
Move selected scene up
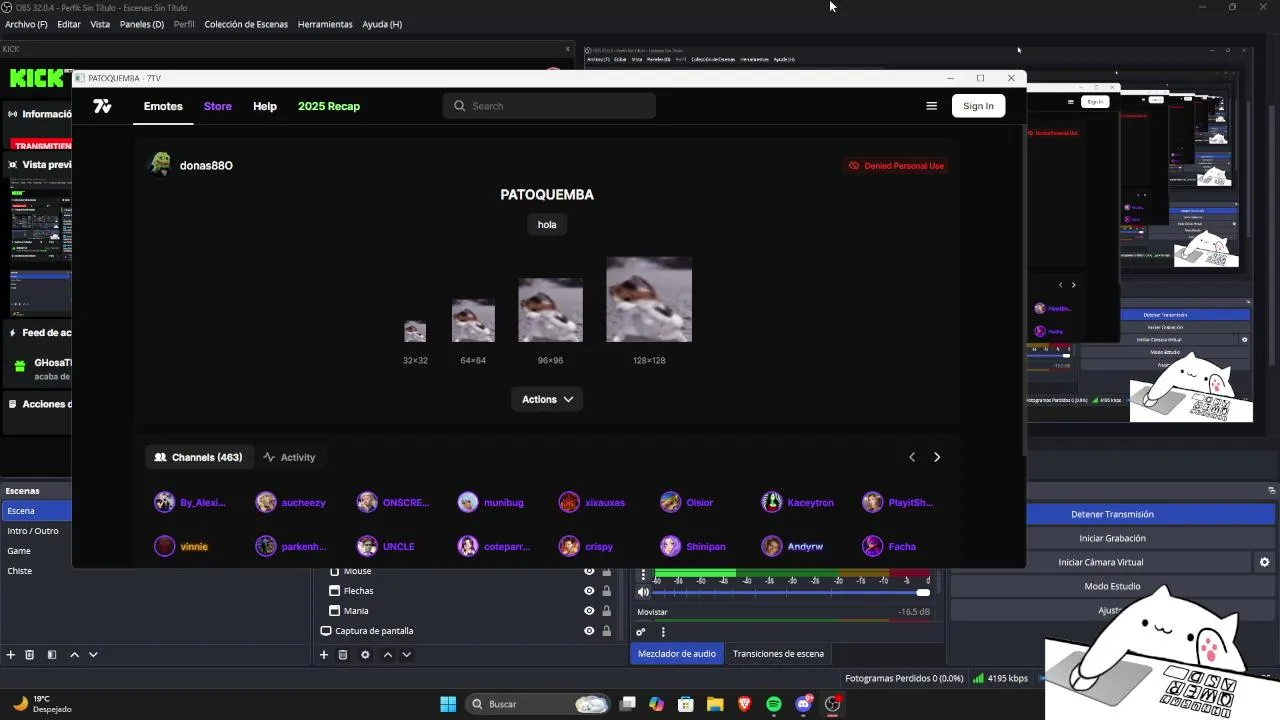click(74, 655)
